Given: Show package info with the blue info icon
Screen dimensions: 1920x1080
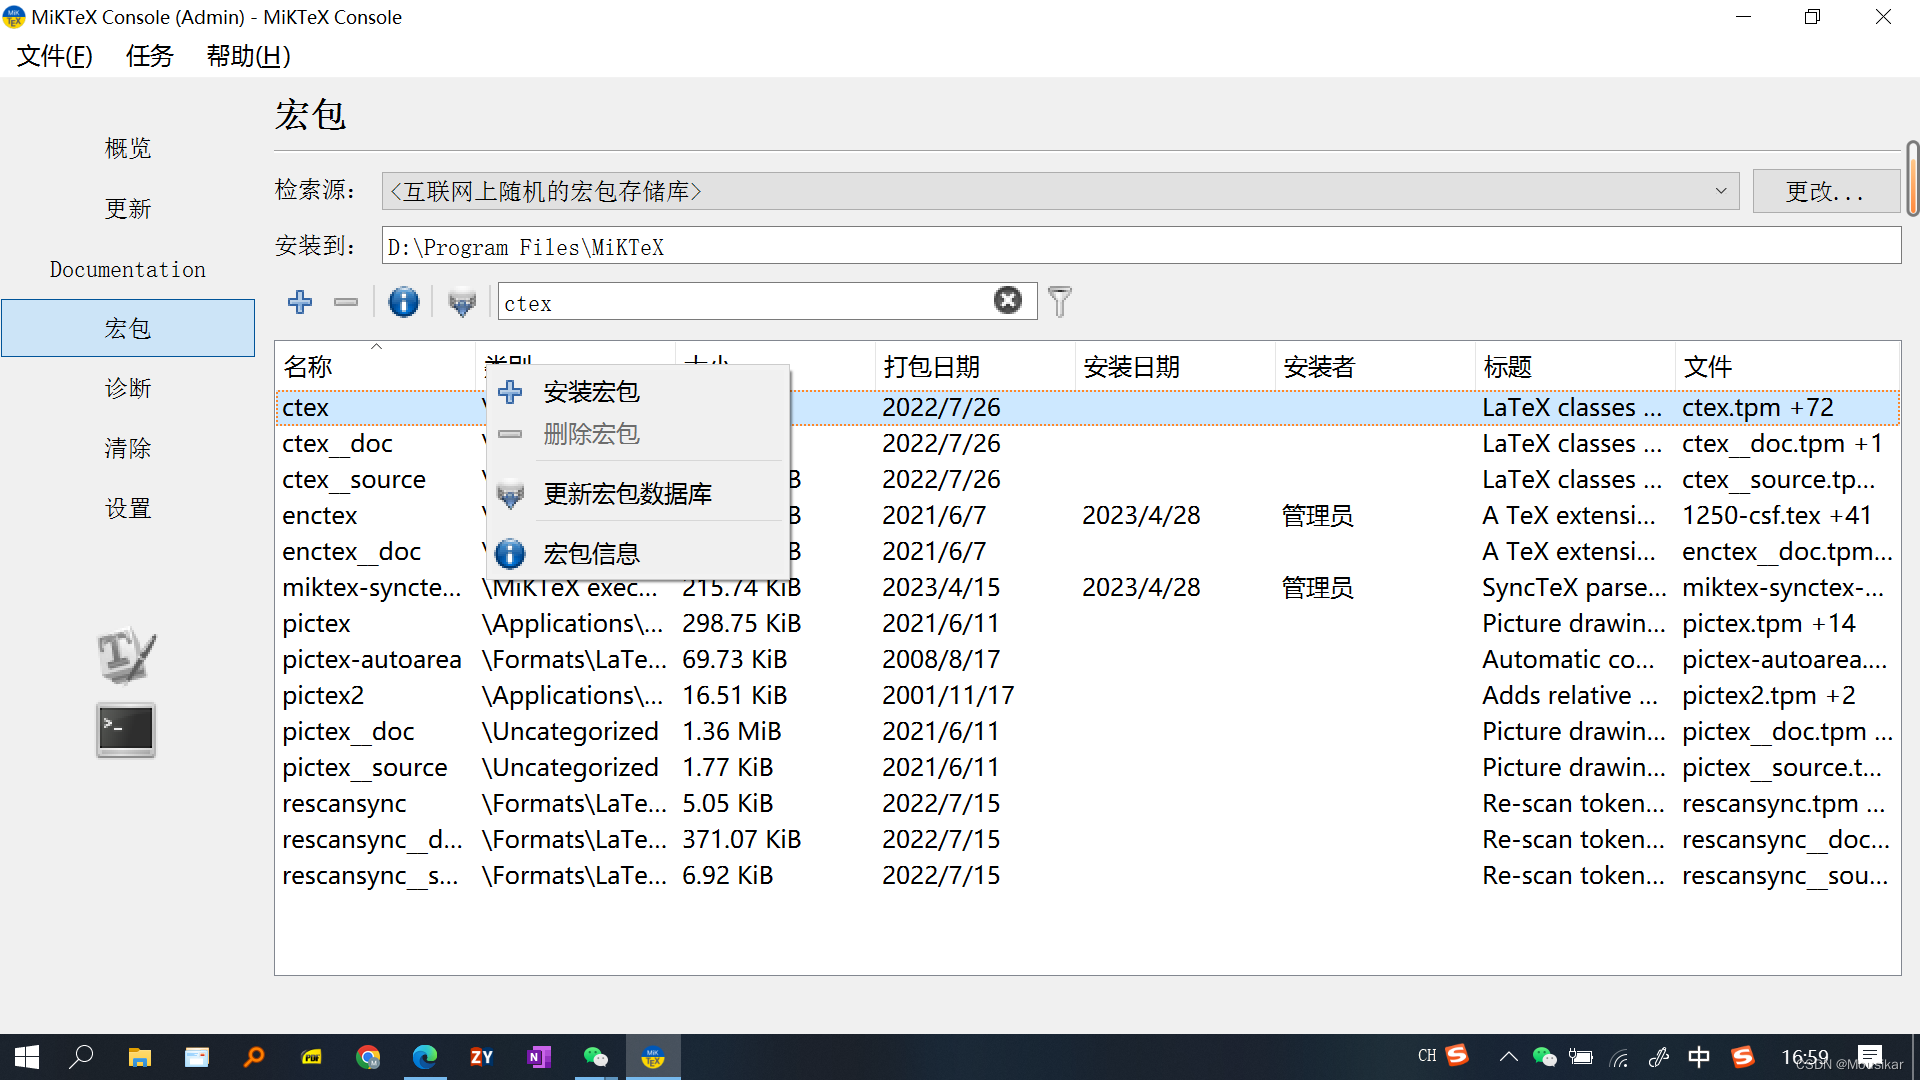Looking at the screenshot, I should (x=403, y=302).
